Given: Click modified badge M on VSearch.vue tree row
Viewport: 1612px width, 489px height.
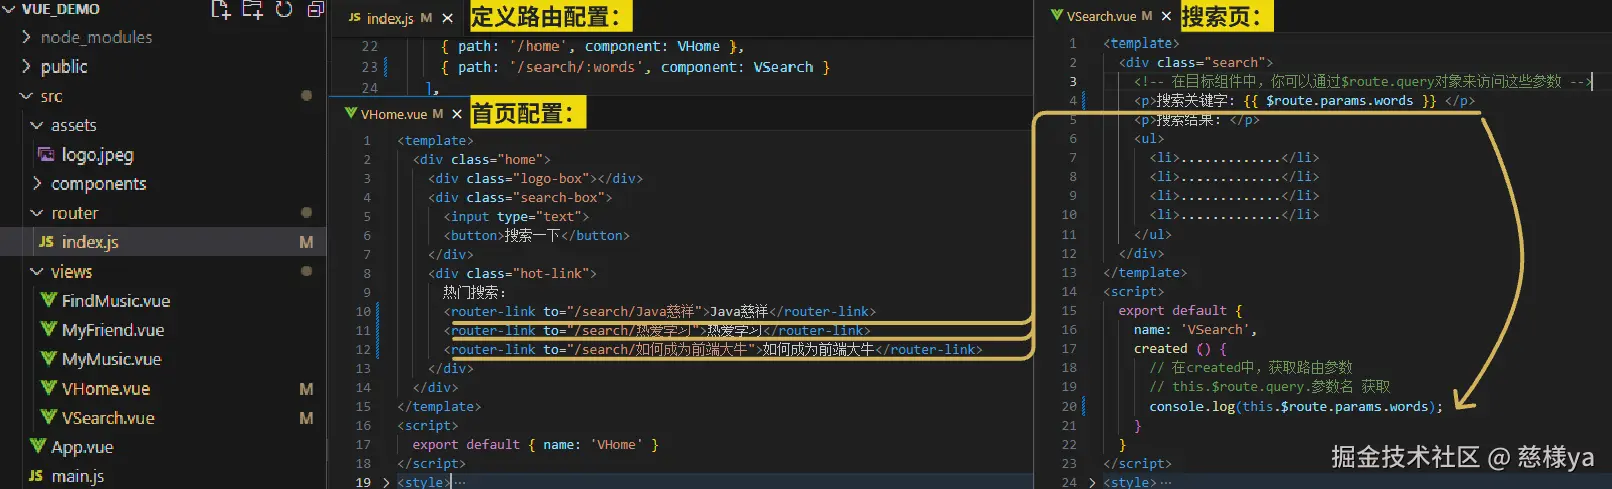Looking at the screenshot, I should pos(306,418).
